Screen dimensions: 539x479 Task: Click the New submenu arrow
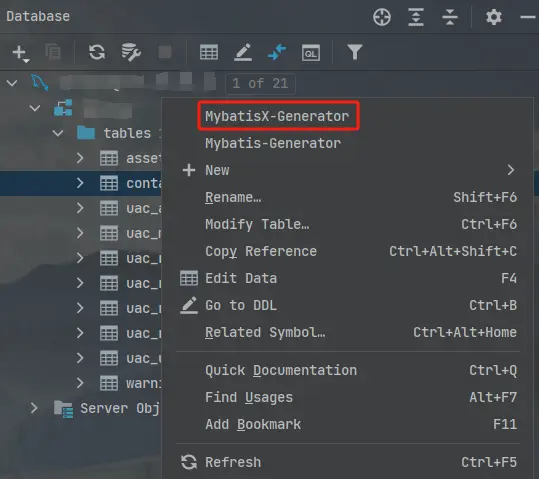coord(511,170)
